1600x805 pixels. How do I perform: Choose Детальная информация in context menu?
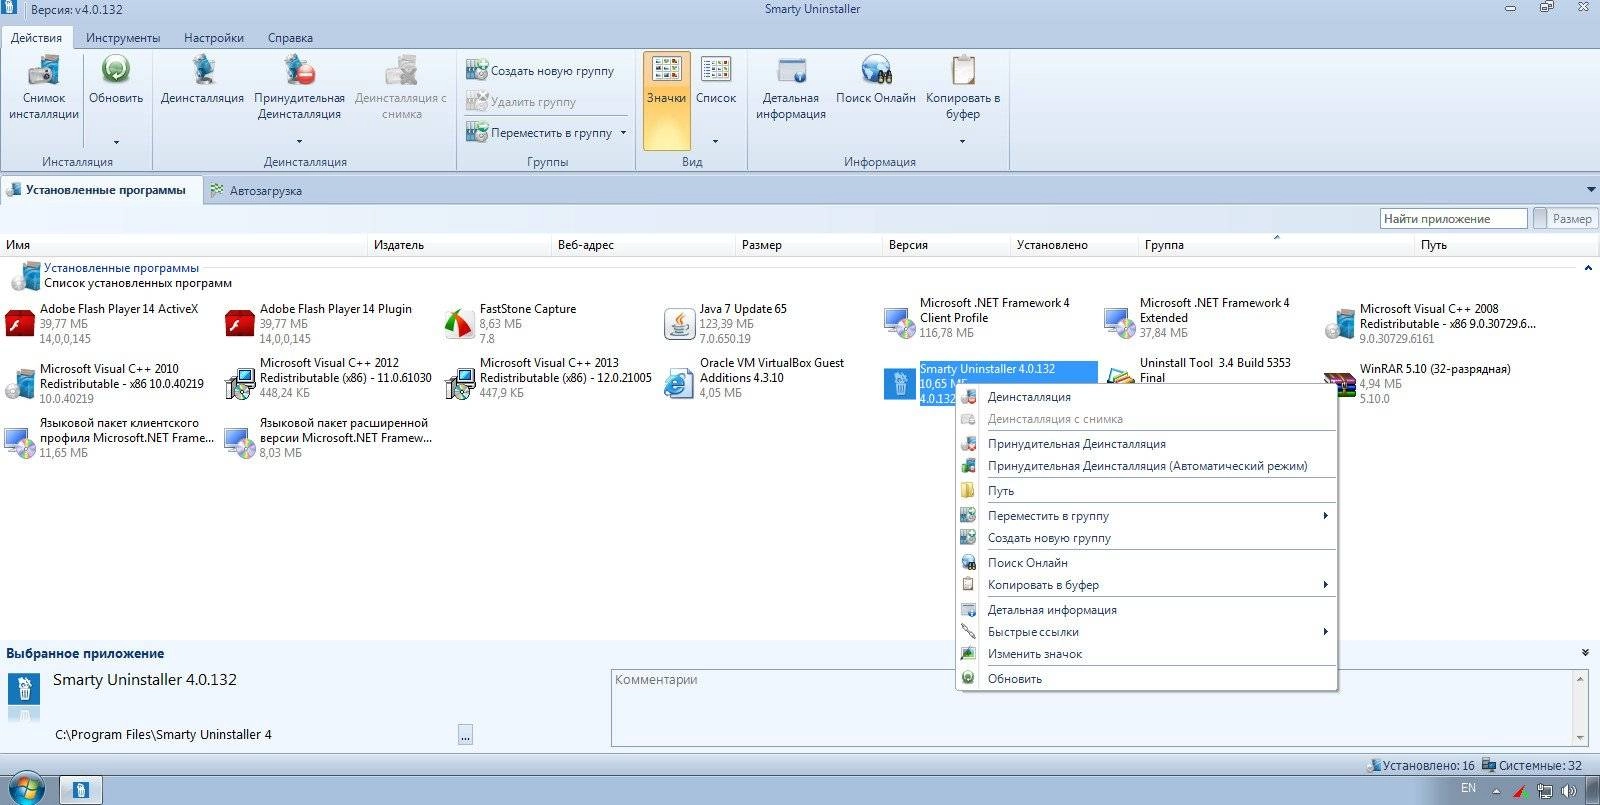tap(1147, 610)
